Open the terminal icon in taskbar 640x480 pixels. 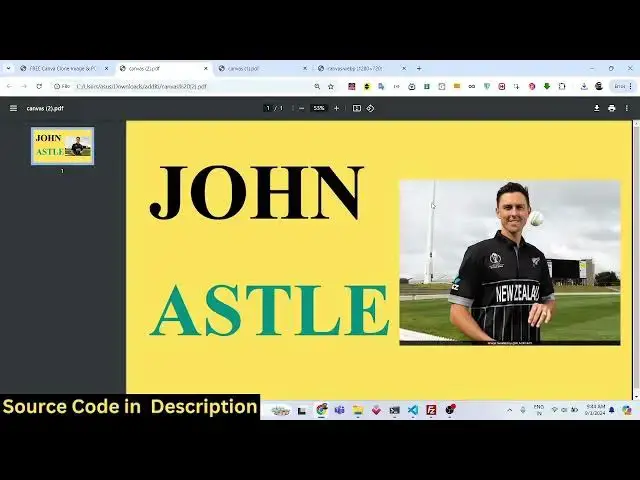point(394,410)
